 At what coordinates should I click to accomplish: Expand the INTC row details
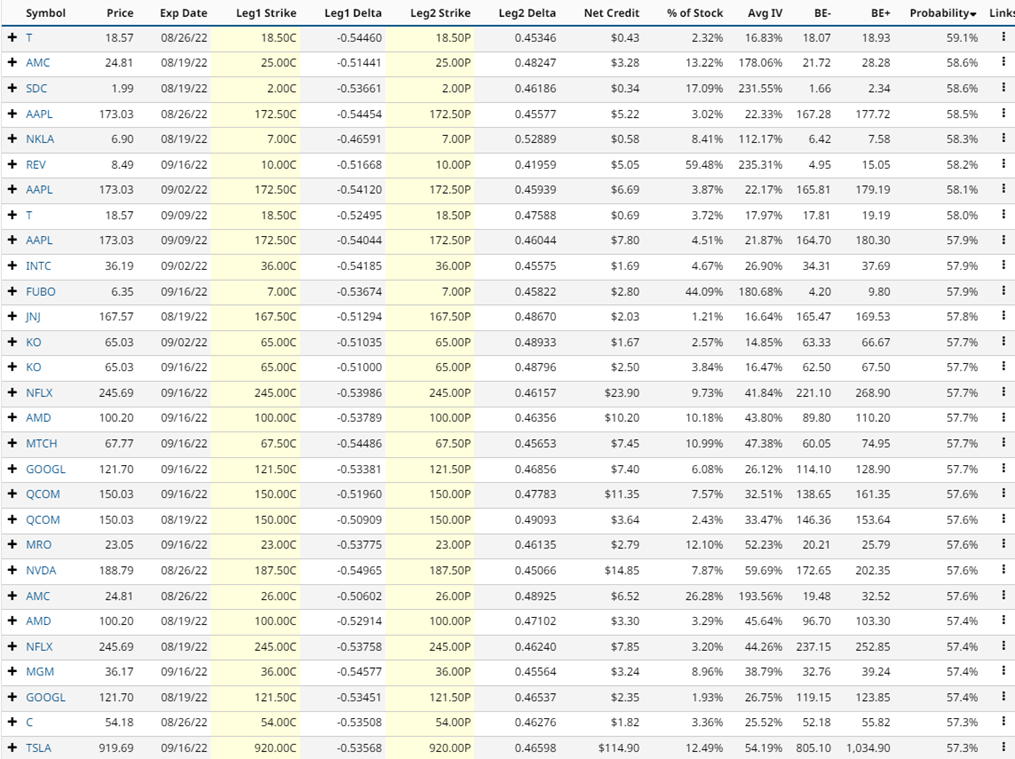tap(12, 265)
